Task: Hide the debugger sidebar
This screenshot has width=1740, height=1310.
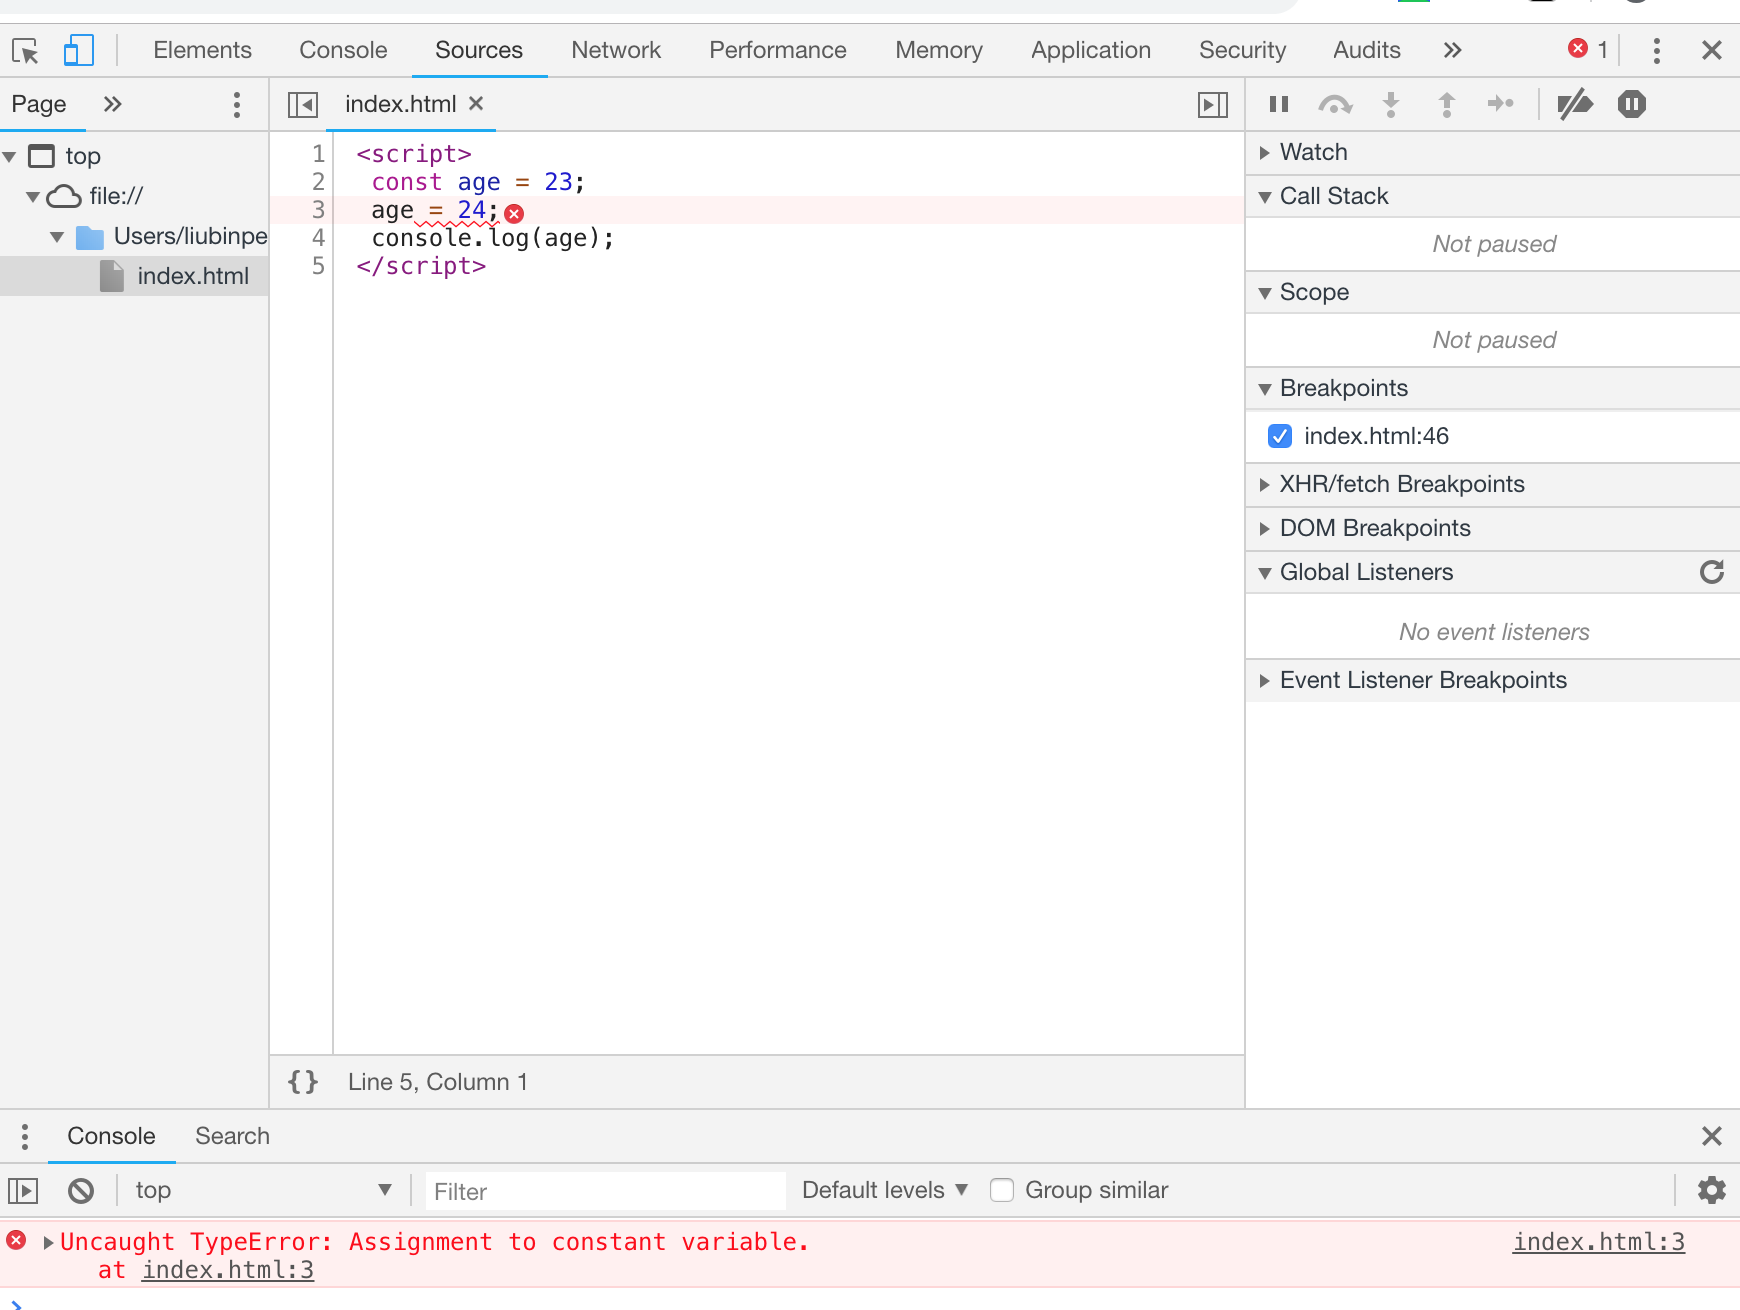Action: (1213, 104)
